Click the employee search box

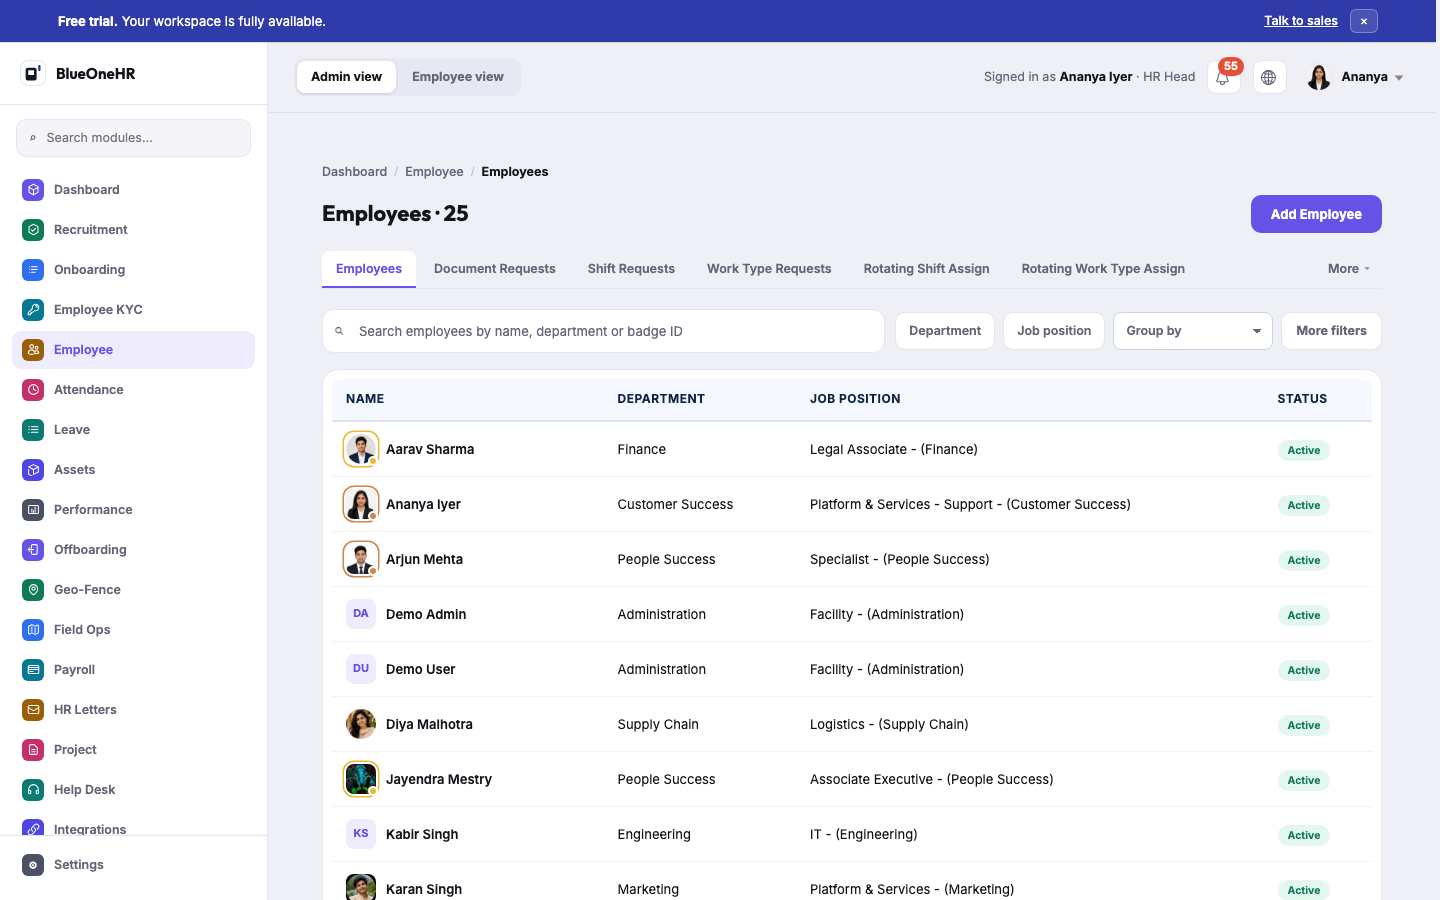(x=603, y=331)
